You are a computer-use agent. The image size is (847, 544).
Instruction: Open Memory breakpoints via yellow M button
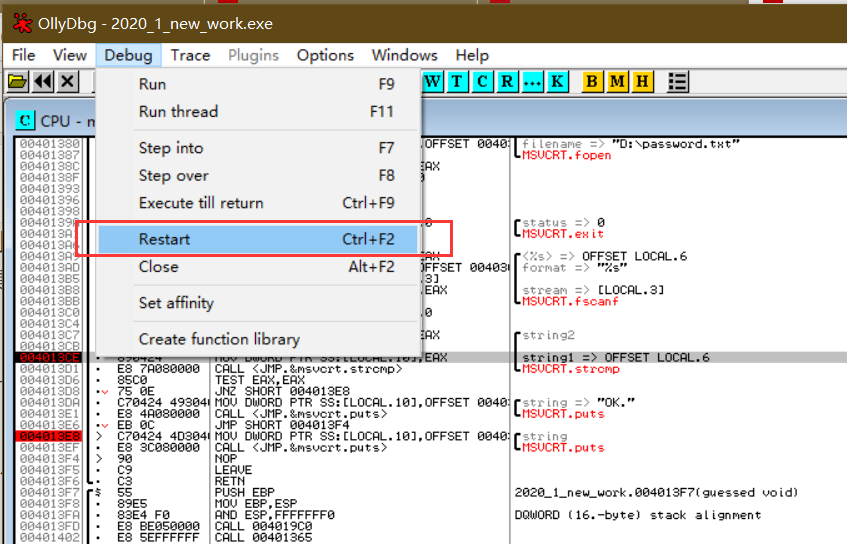tap(617, 82)
